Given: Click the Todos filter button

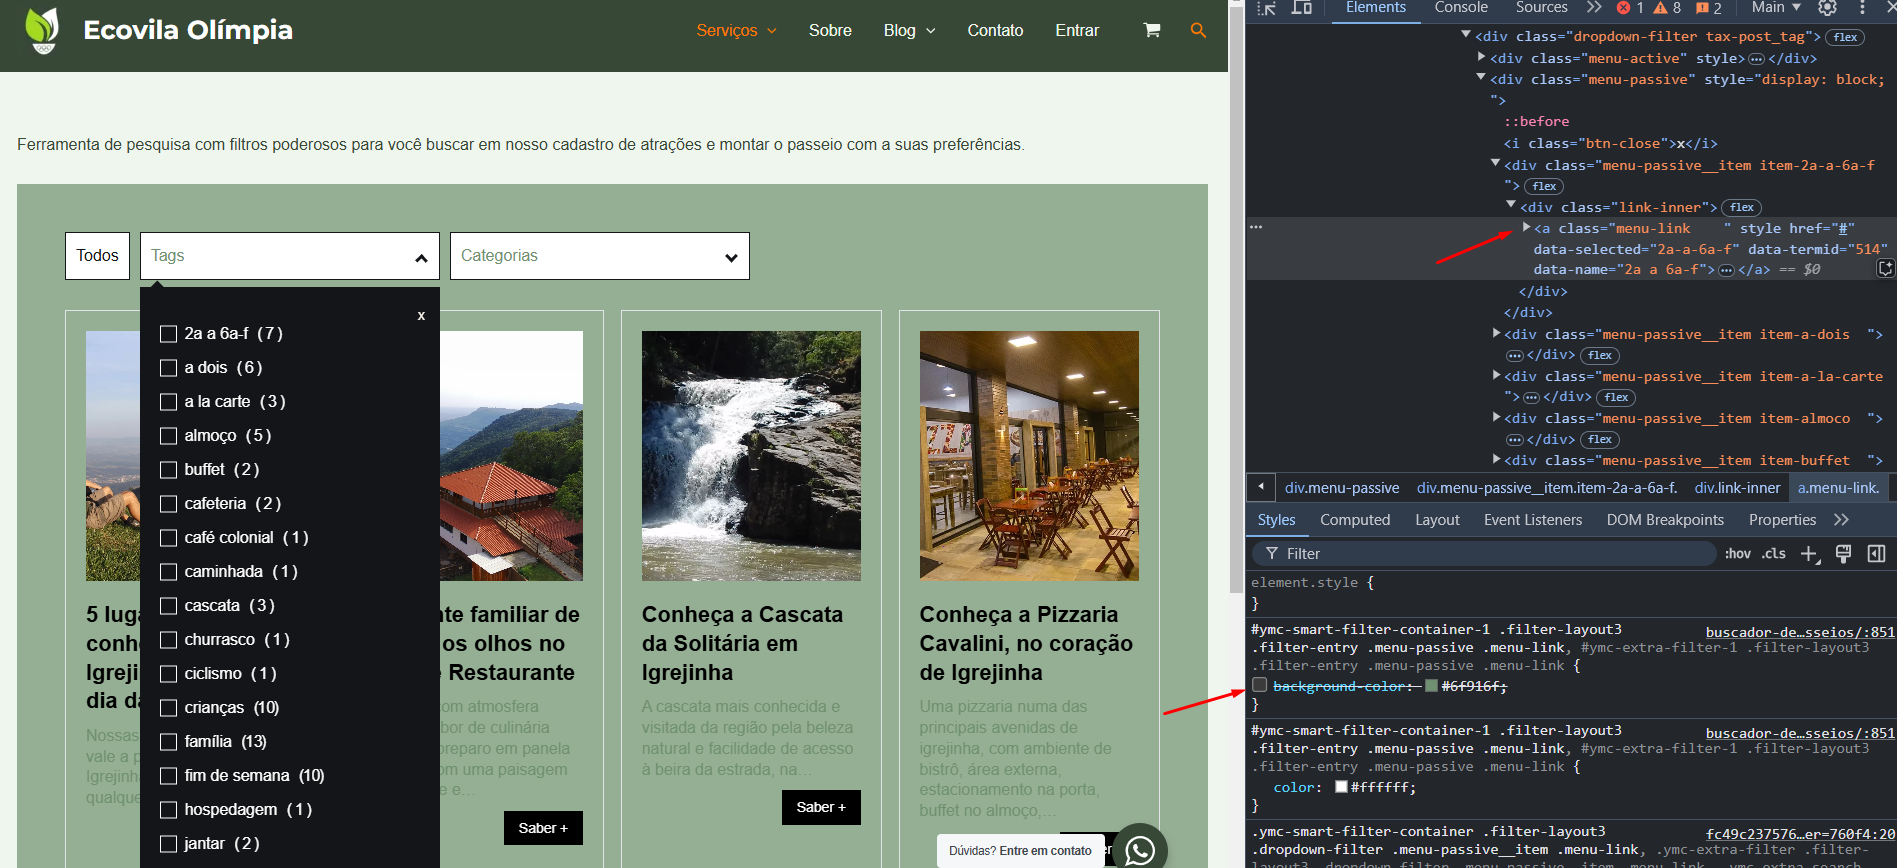Looking at the screenshot, I should click(x=97, y=256).
